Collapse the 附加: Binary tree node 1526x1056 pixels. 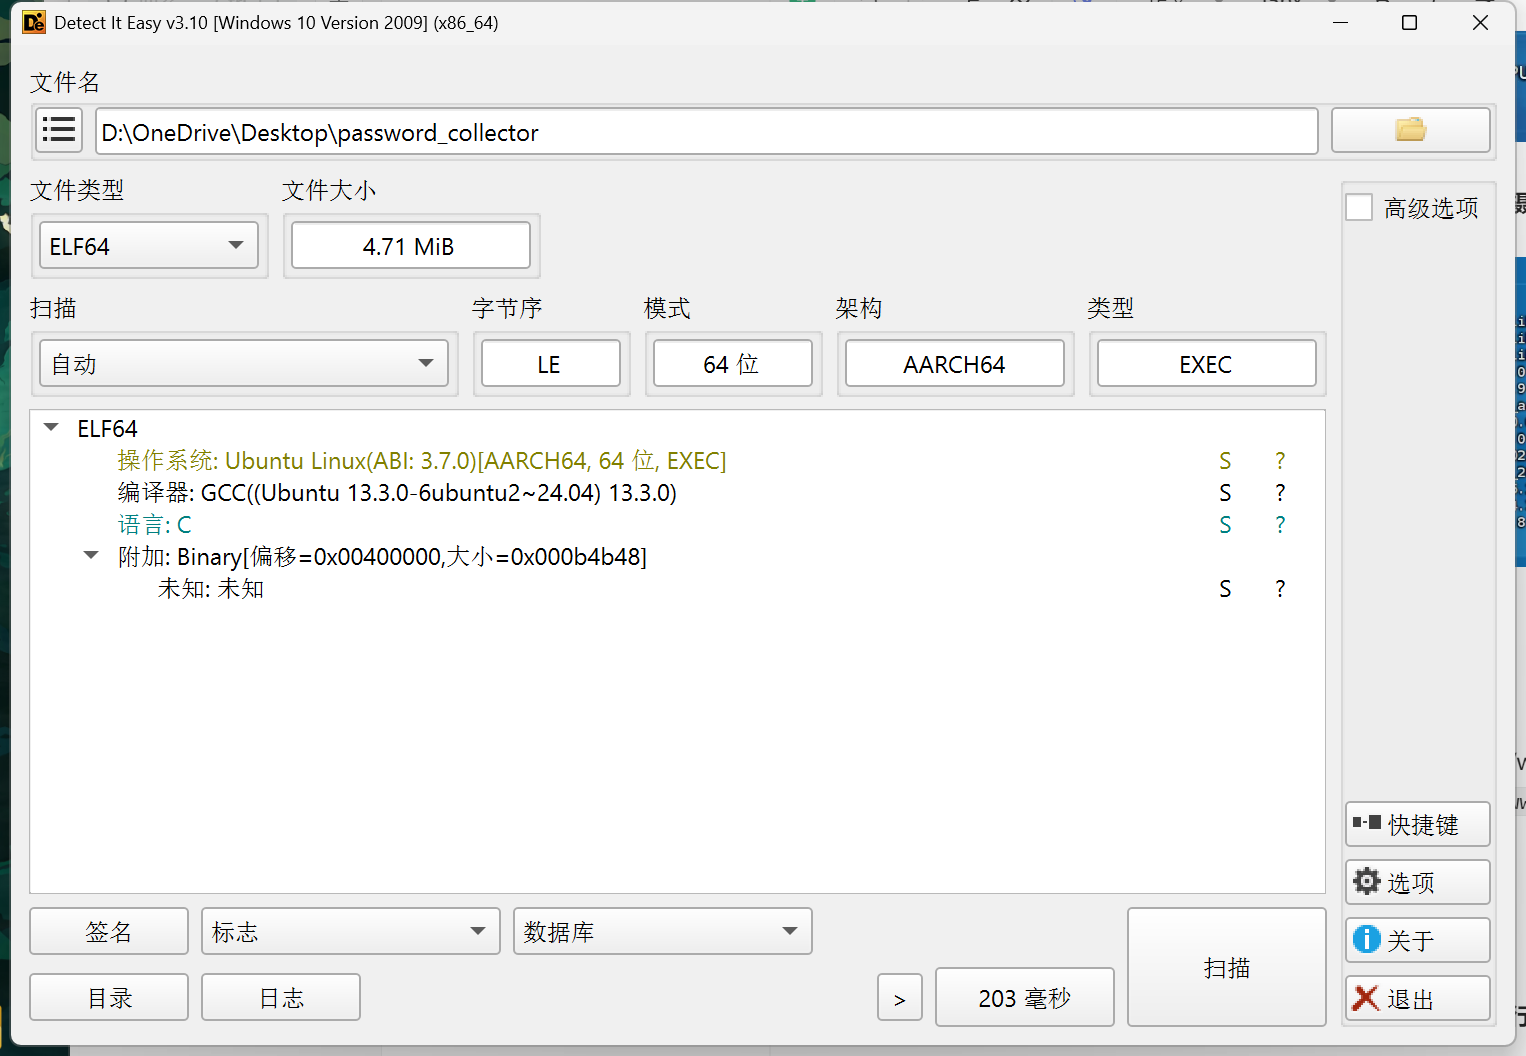click(x=91, y=556)
